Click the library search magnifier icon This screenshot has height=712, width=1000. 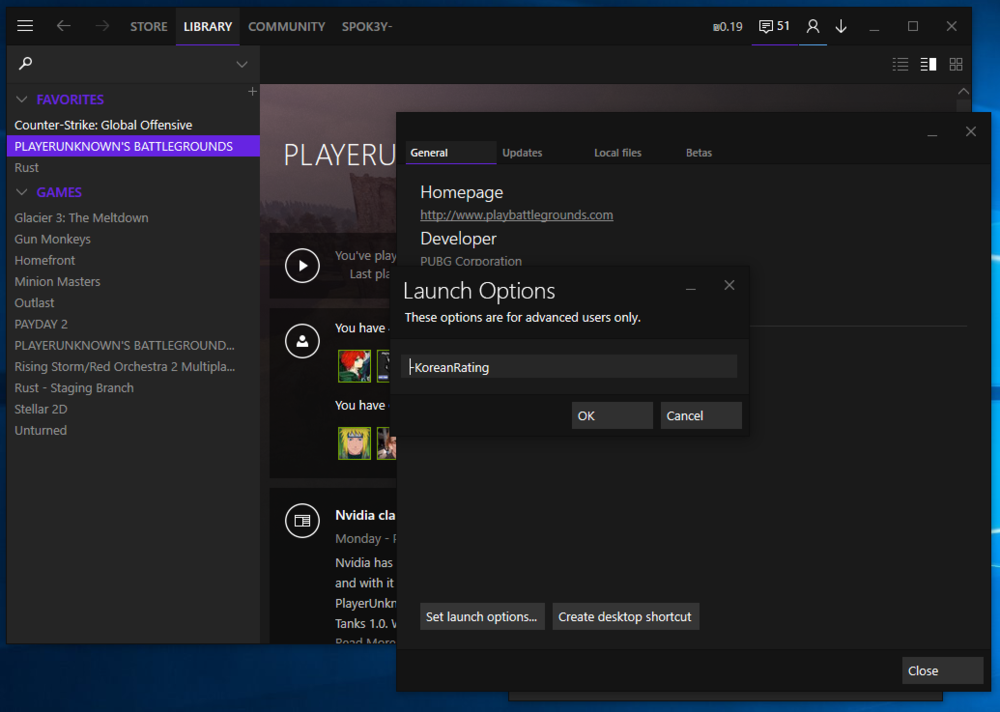(26, 63)
